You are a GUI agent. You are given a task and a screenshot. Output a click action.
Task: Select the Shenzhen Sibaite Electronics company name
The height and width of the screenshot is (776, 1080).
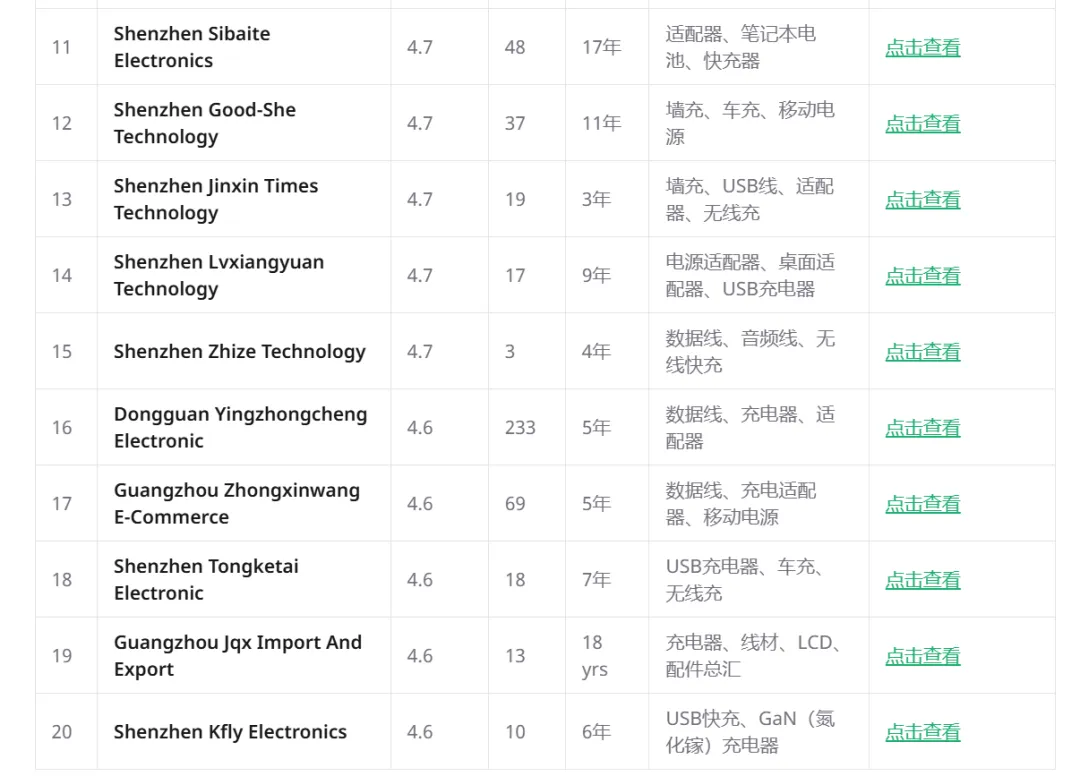point(191,48)
